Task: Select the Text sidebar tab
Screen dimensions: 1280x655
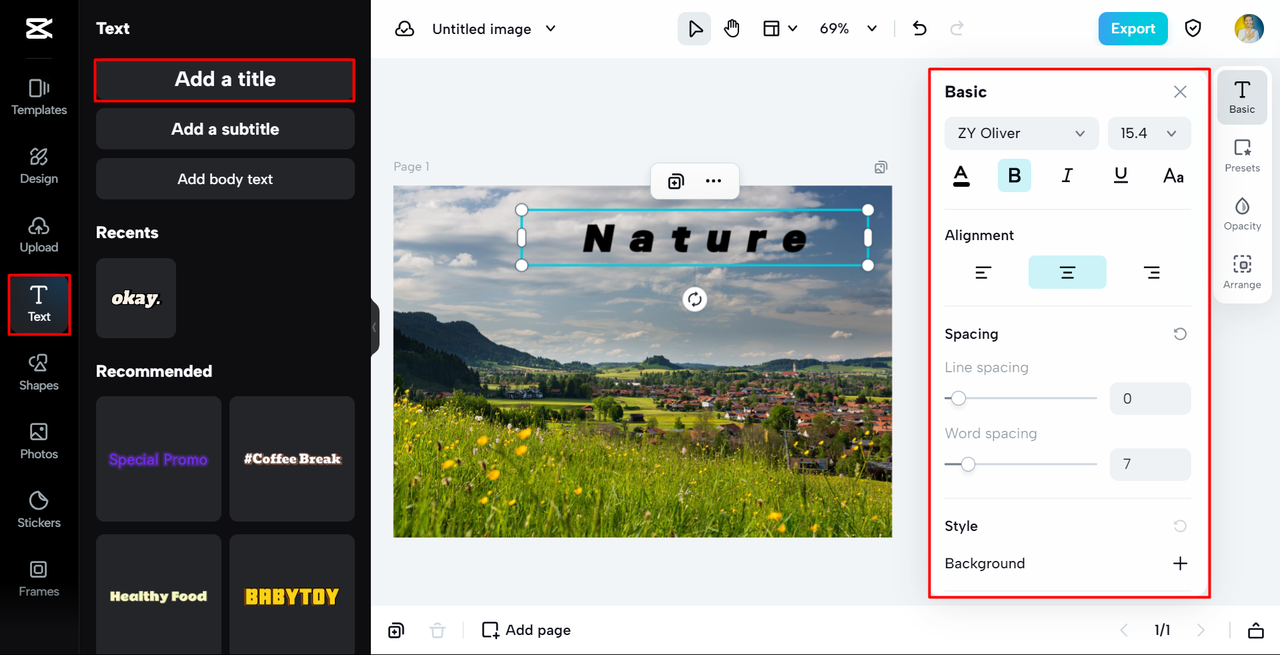Action: click(39, 304)
